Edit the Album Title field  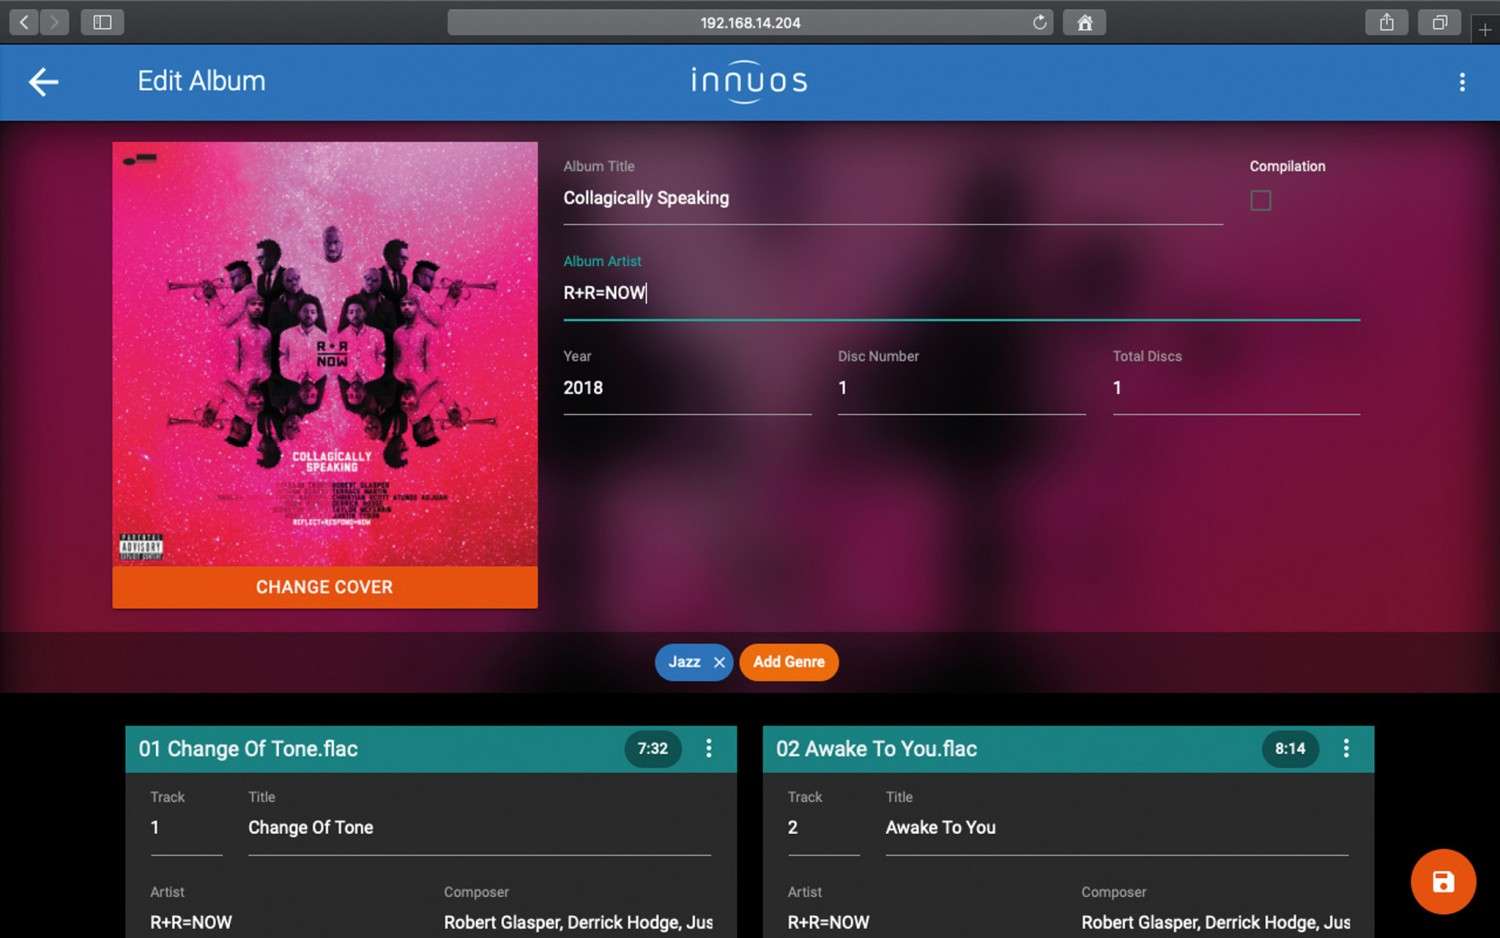click(893, 198)
